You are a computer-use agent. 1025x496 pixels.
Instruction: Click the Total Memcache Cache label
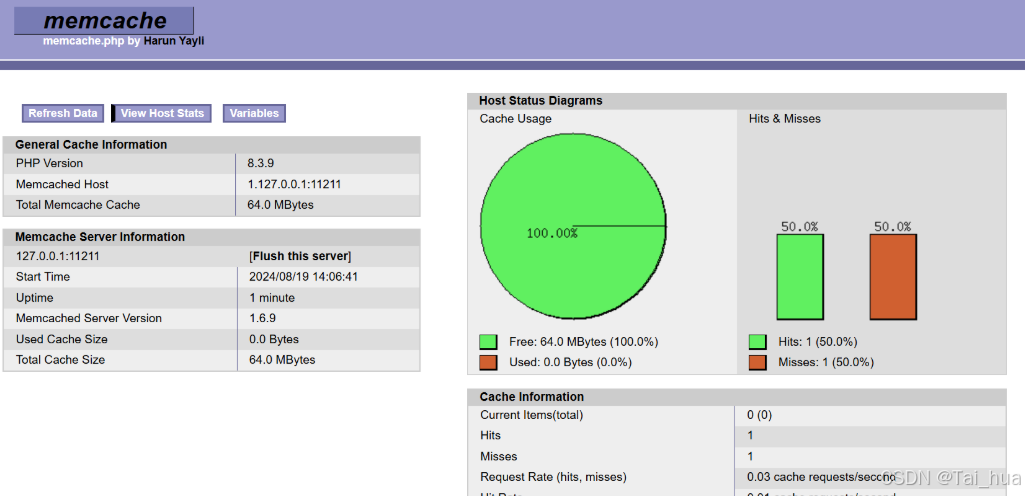click(78, 205)
